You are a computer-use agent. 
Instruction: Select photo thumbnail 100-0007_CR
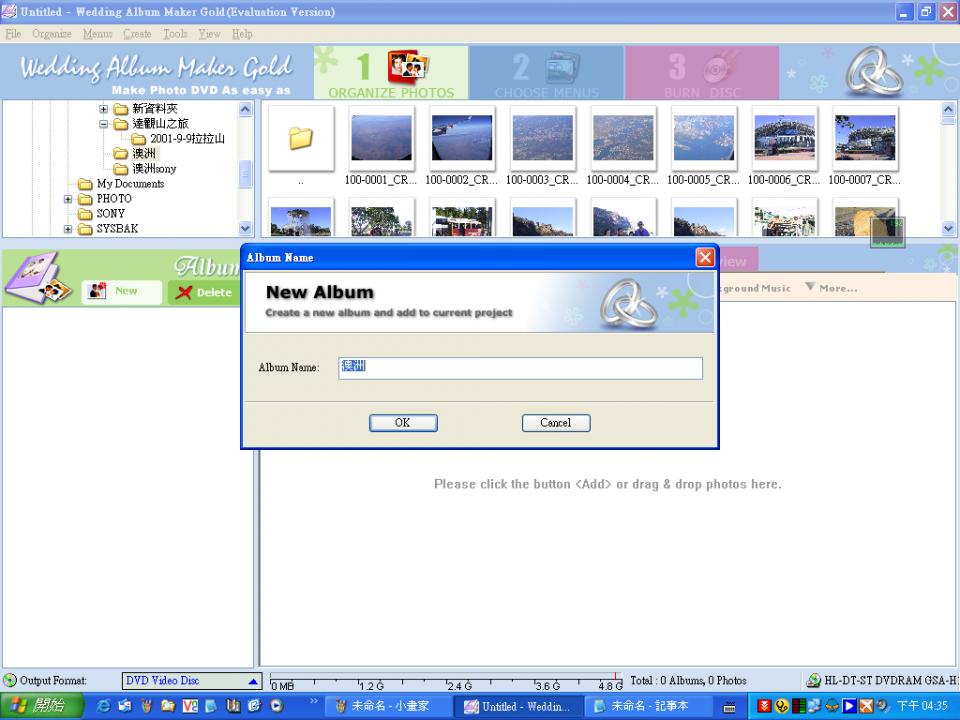865,138
